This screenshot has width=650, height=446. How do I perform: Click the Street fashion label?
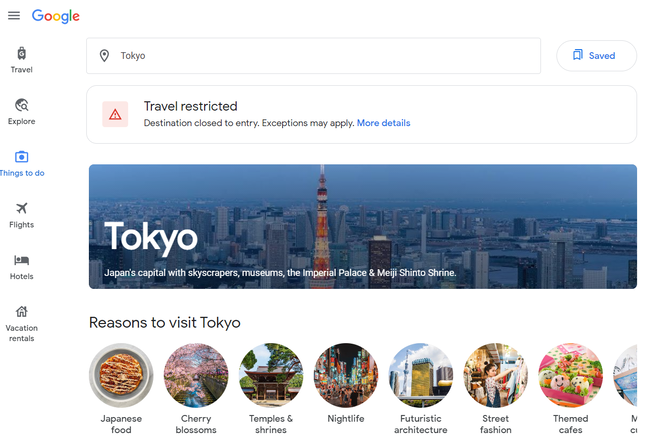point(496,424)
